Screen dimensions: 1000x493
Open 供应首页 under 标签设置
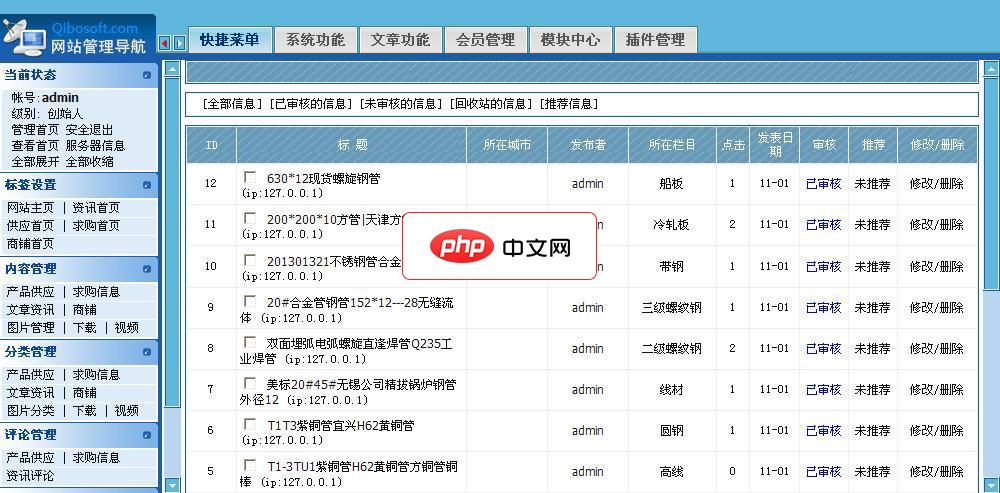(31, 226)
